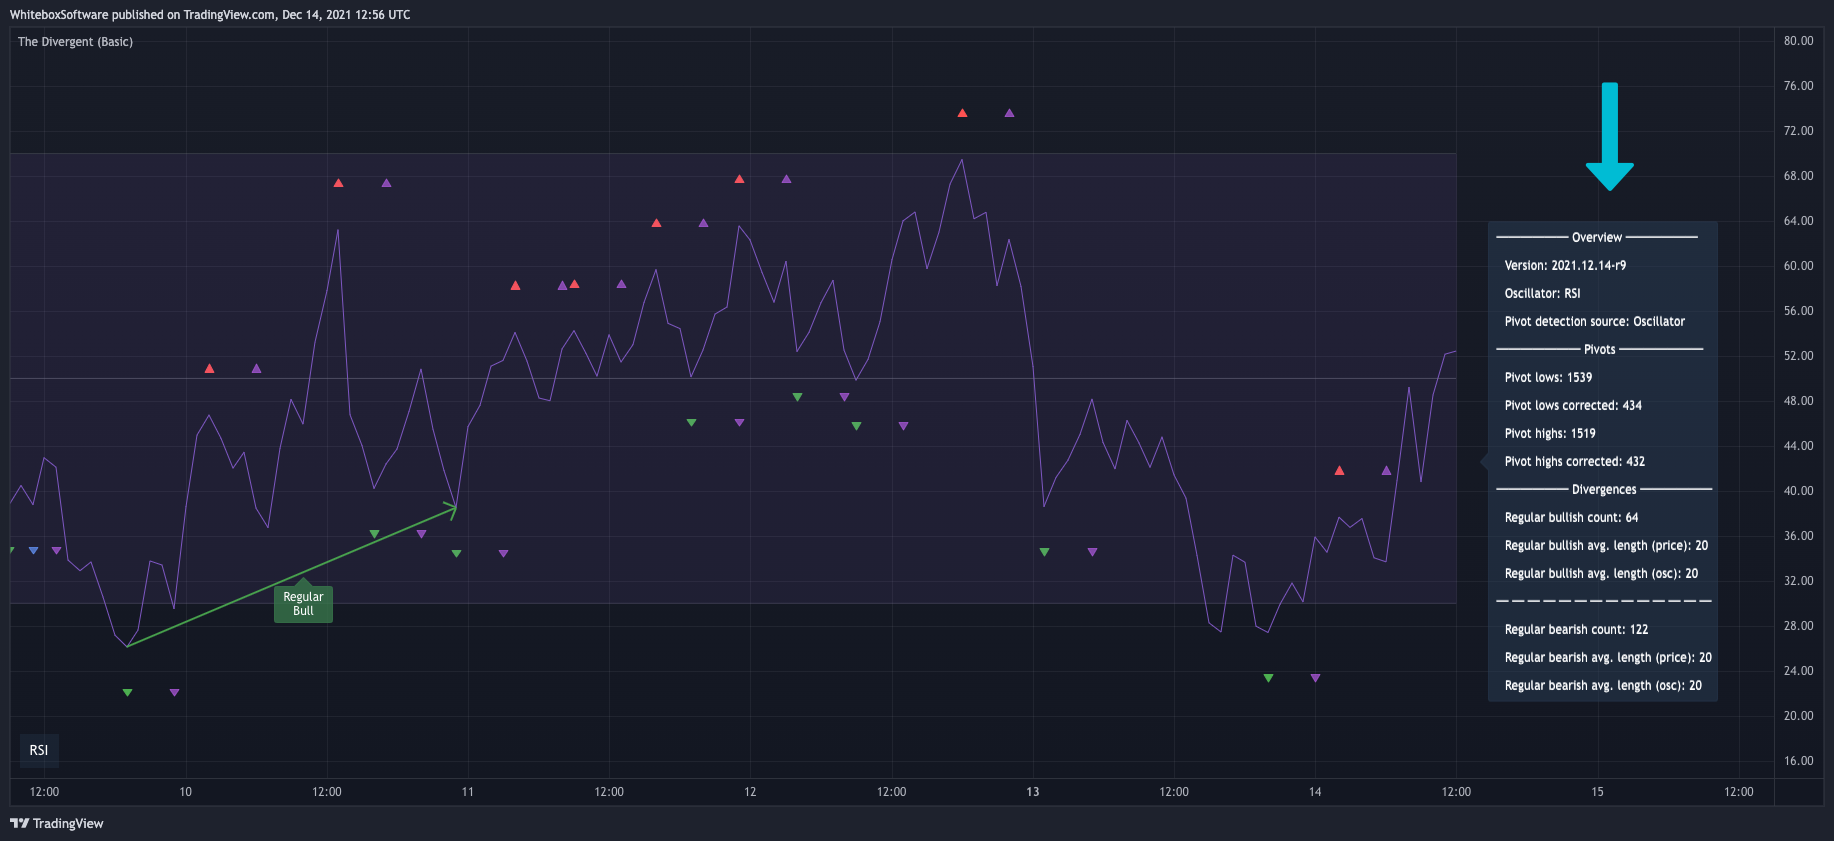Click the Overview section heading
Image resolution: width=1834 pixels, height=841 pixels.
(1597, 238)
